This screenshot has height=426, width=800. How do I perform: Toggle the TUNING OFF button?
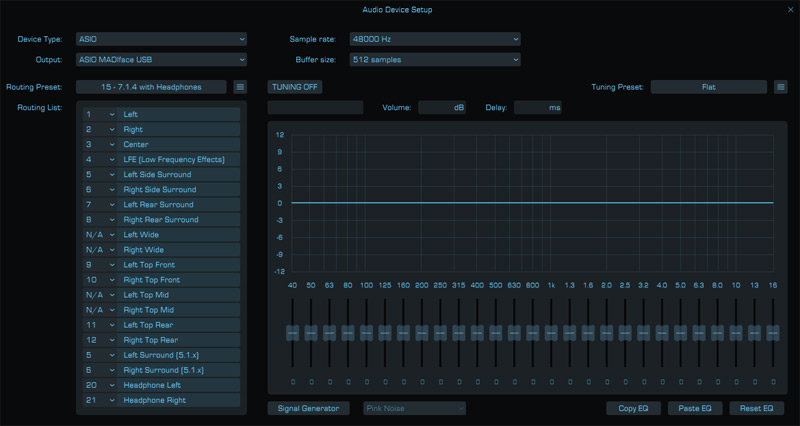pos(295,87)
